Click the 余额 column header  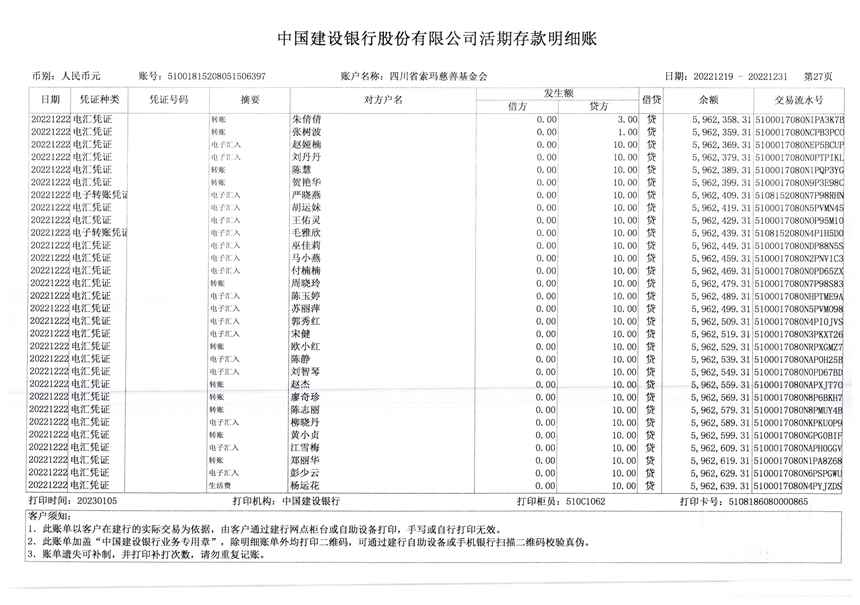click(709, 99)
